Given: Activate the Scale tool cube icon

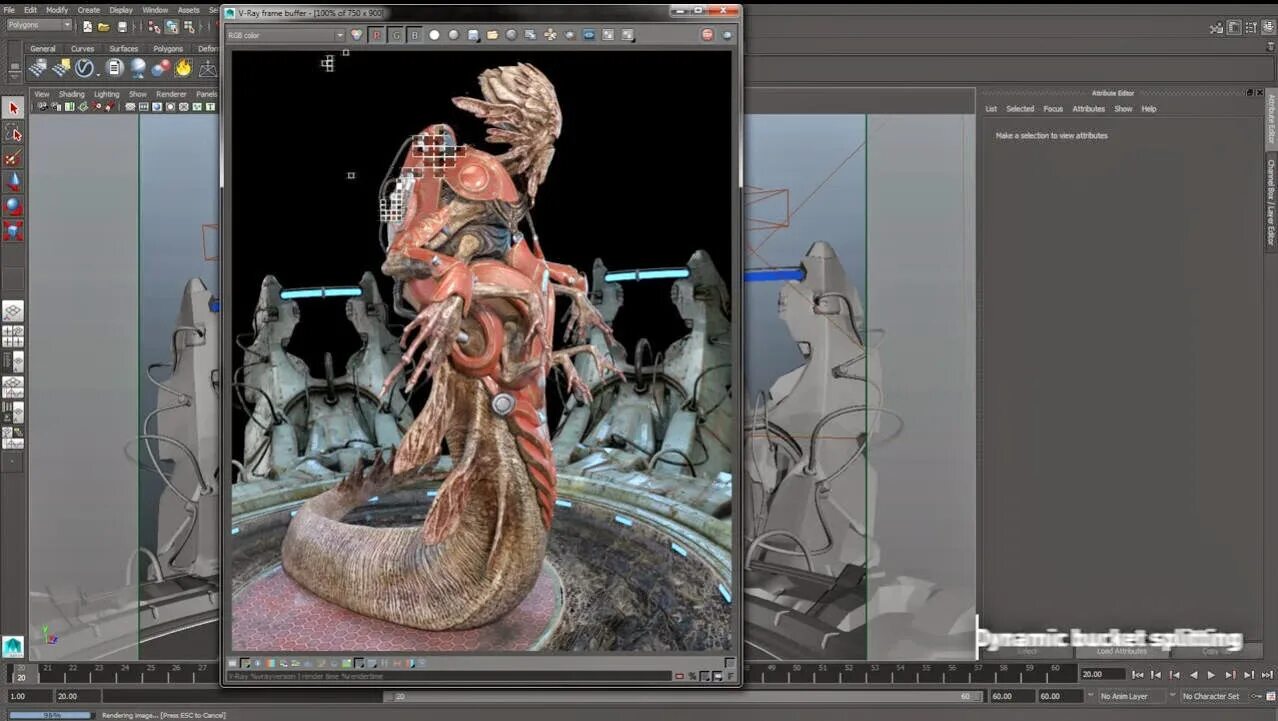Looking at the screenshot, I should tap(13, 232).
